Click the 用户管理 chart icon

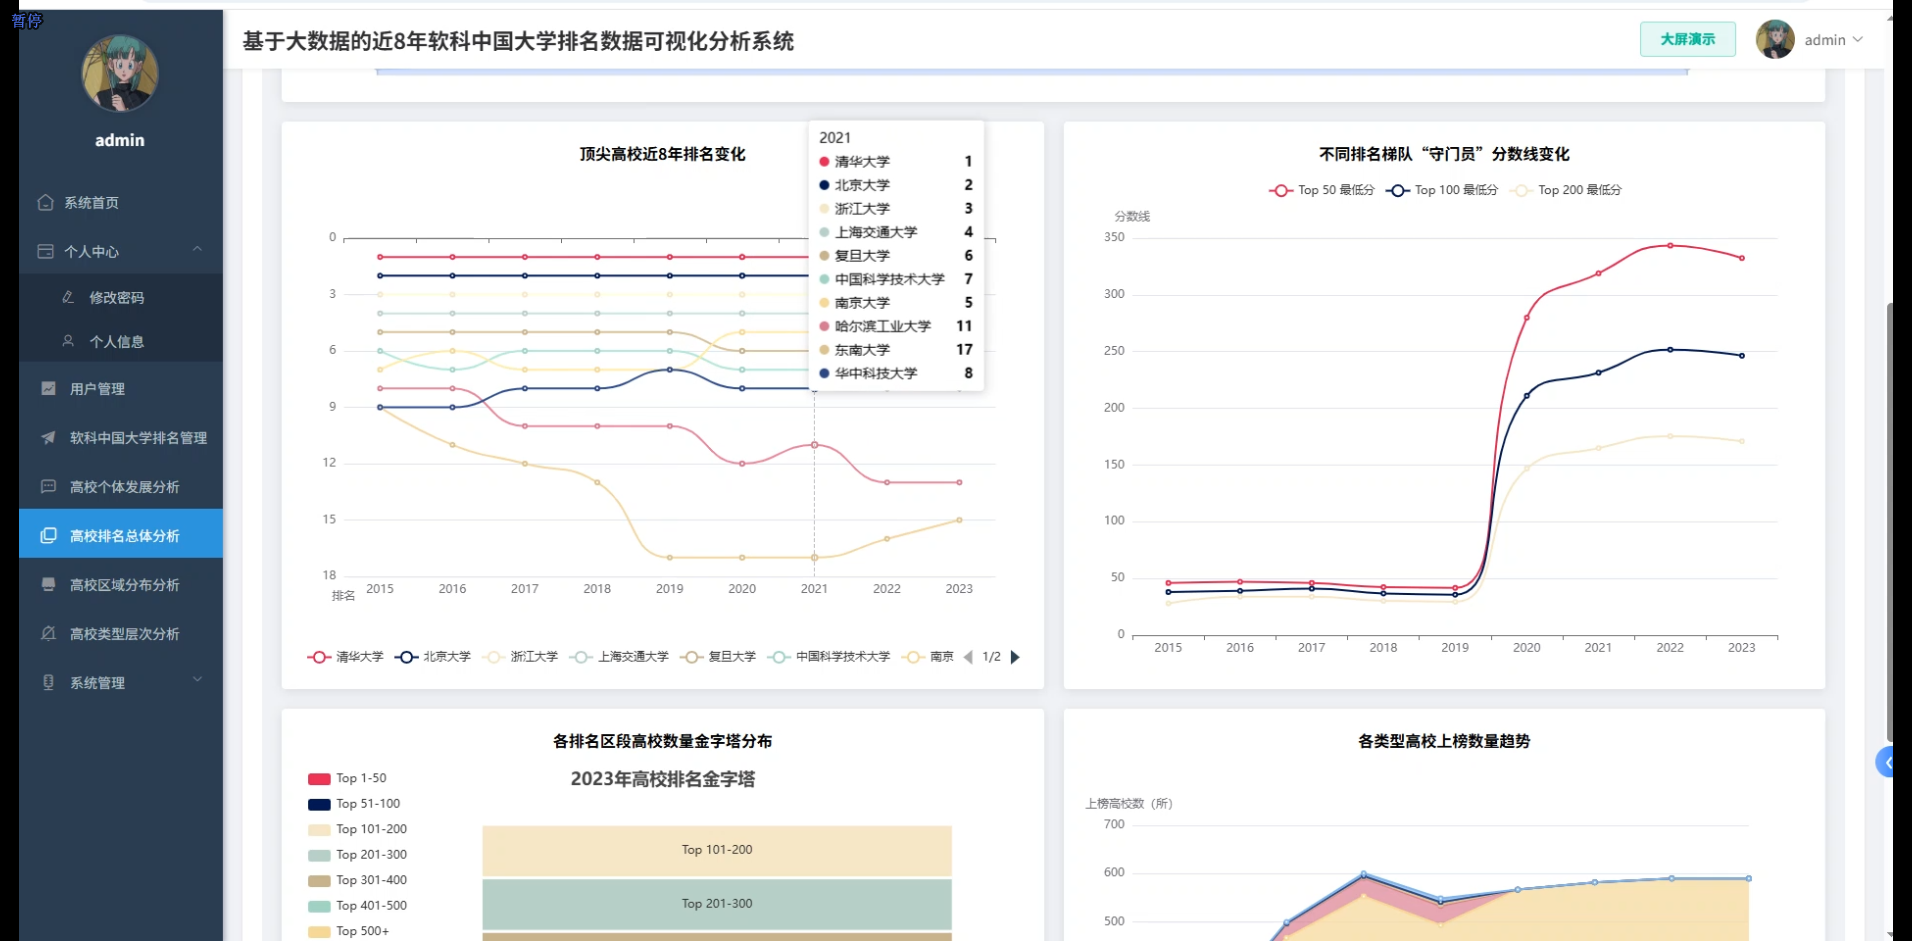pyautogui.click(x=48, y=388)
